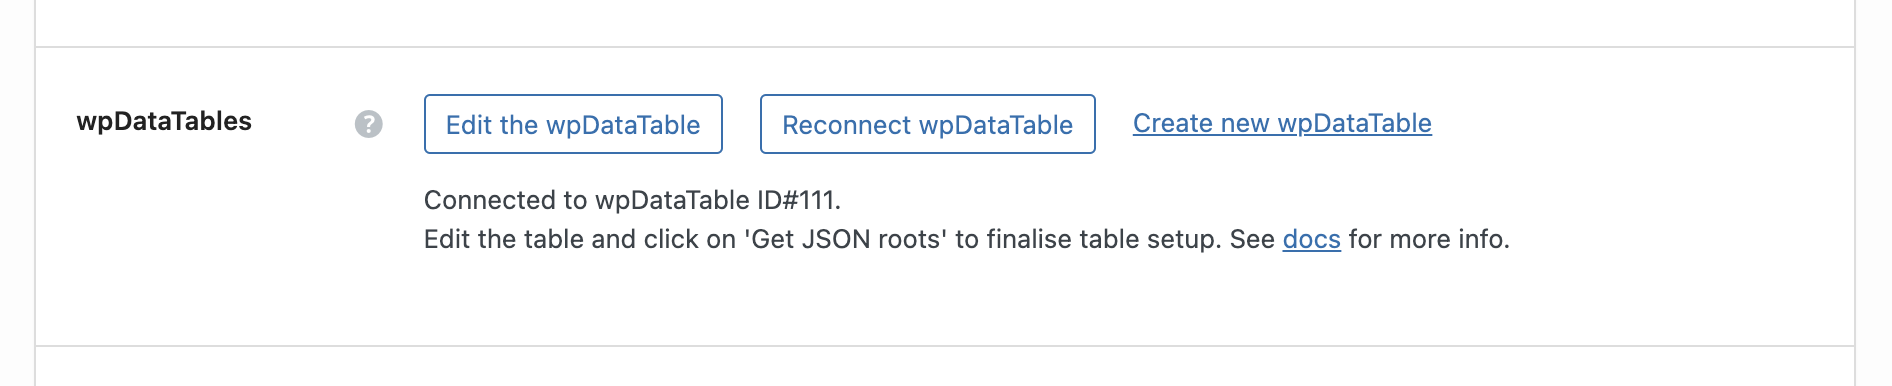Click the Edit the wpDataTable button
This screenshot has width=1892, height=386.
pyautogui.click(x=573, y=124)
